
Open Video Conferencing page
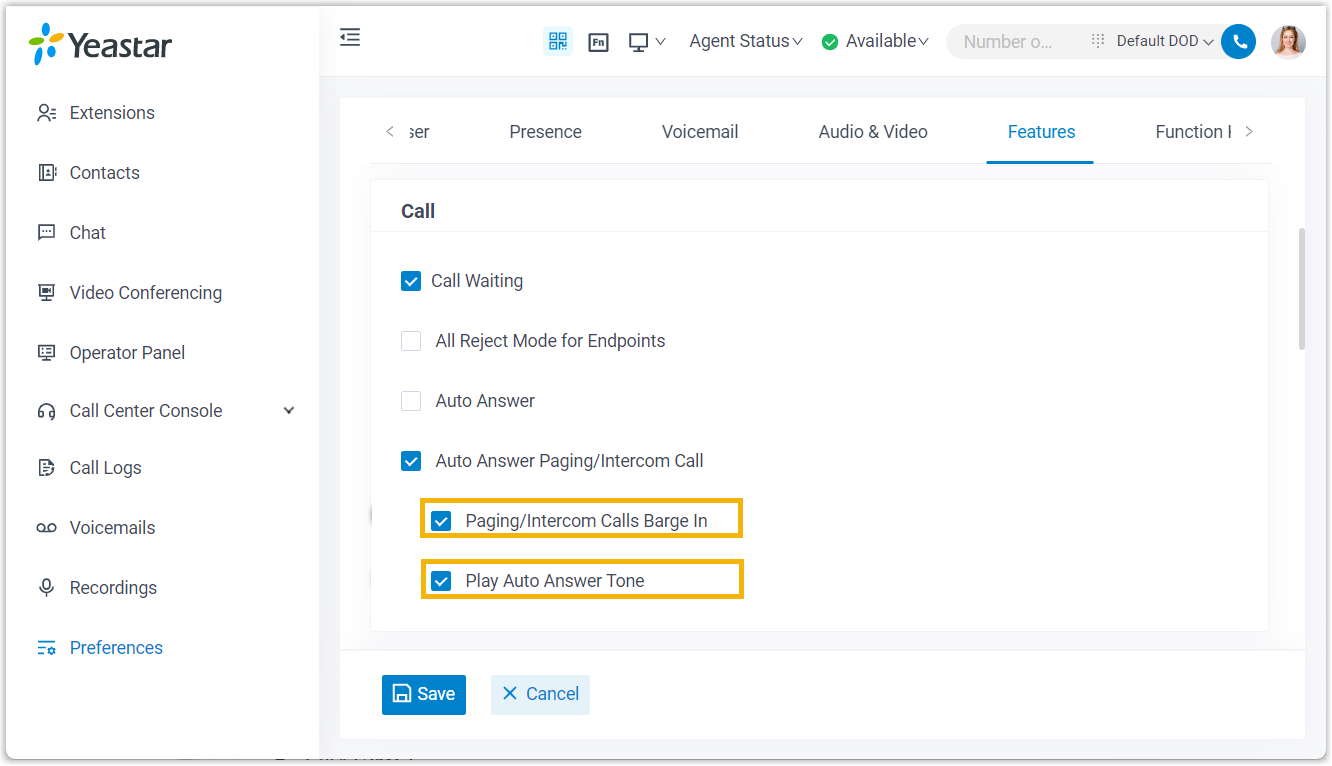point(146,293)
